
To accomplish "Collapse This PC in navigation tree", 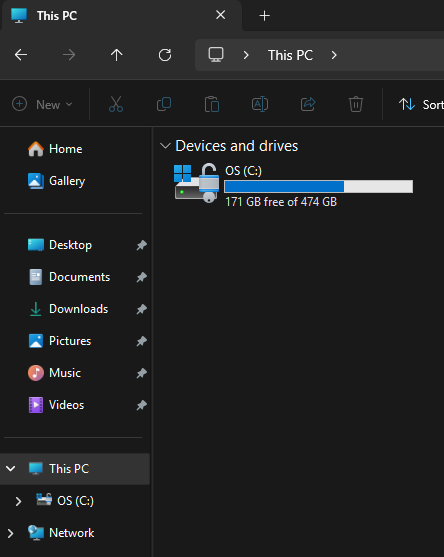I will pyautogui.click(x=11, y=469).
